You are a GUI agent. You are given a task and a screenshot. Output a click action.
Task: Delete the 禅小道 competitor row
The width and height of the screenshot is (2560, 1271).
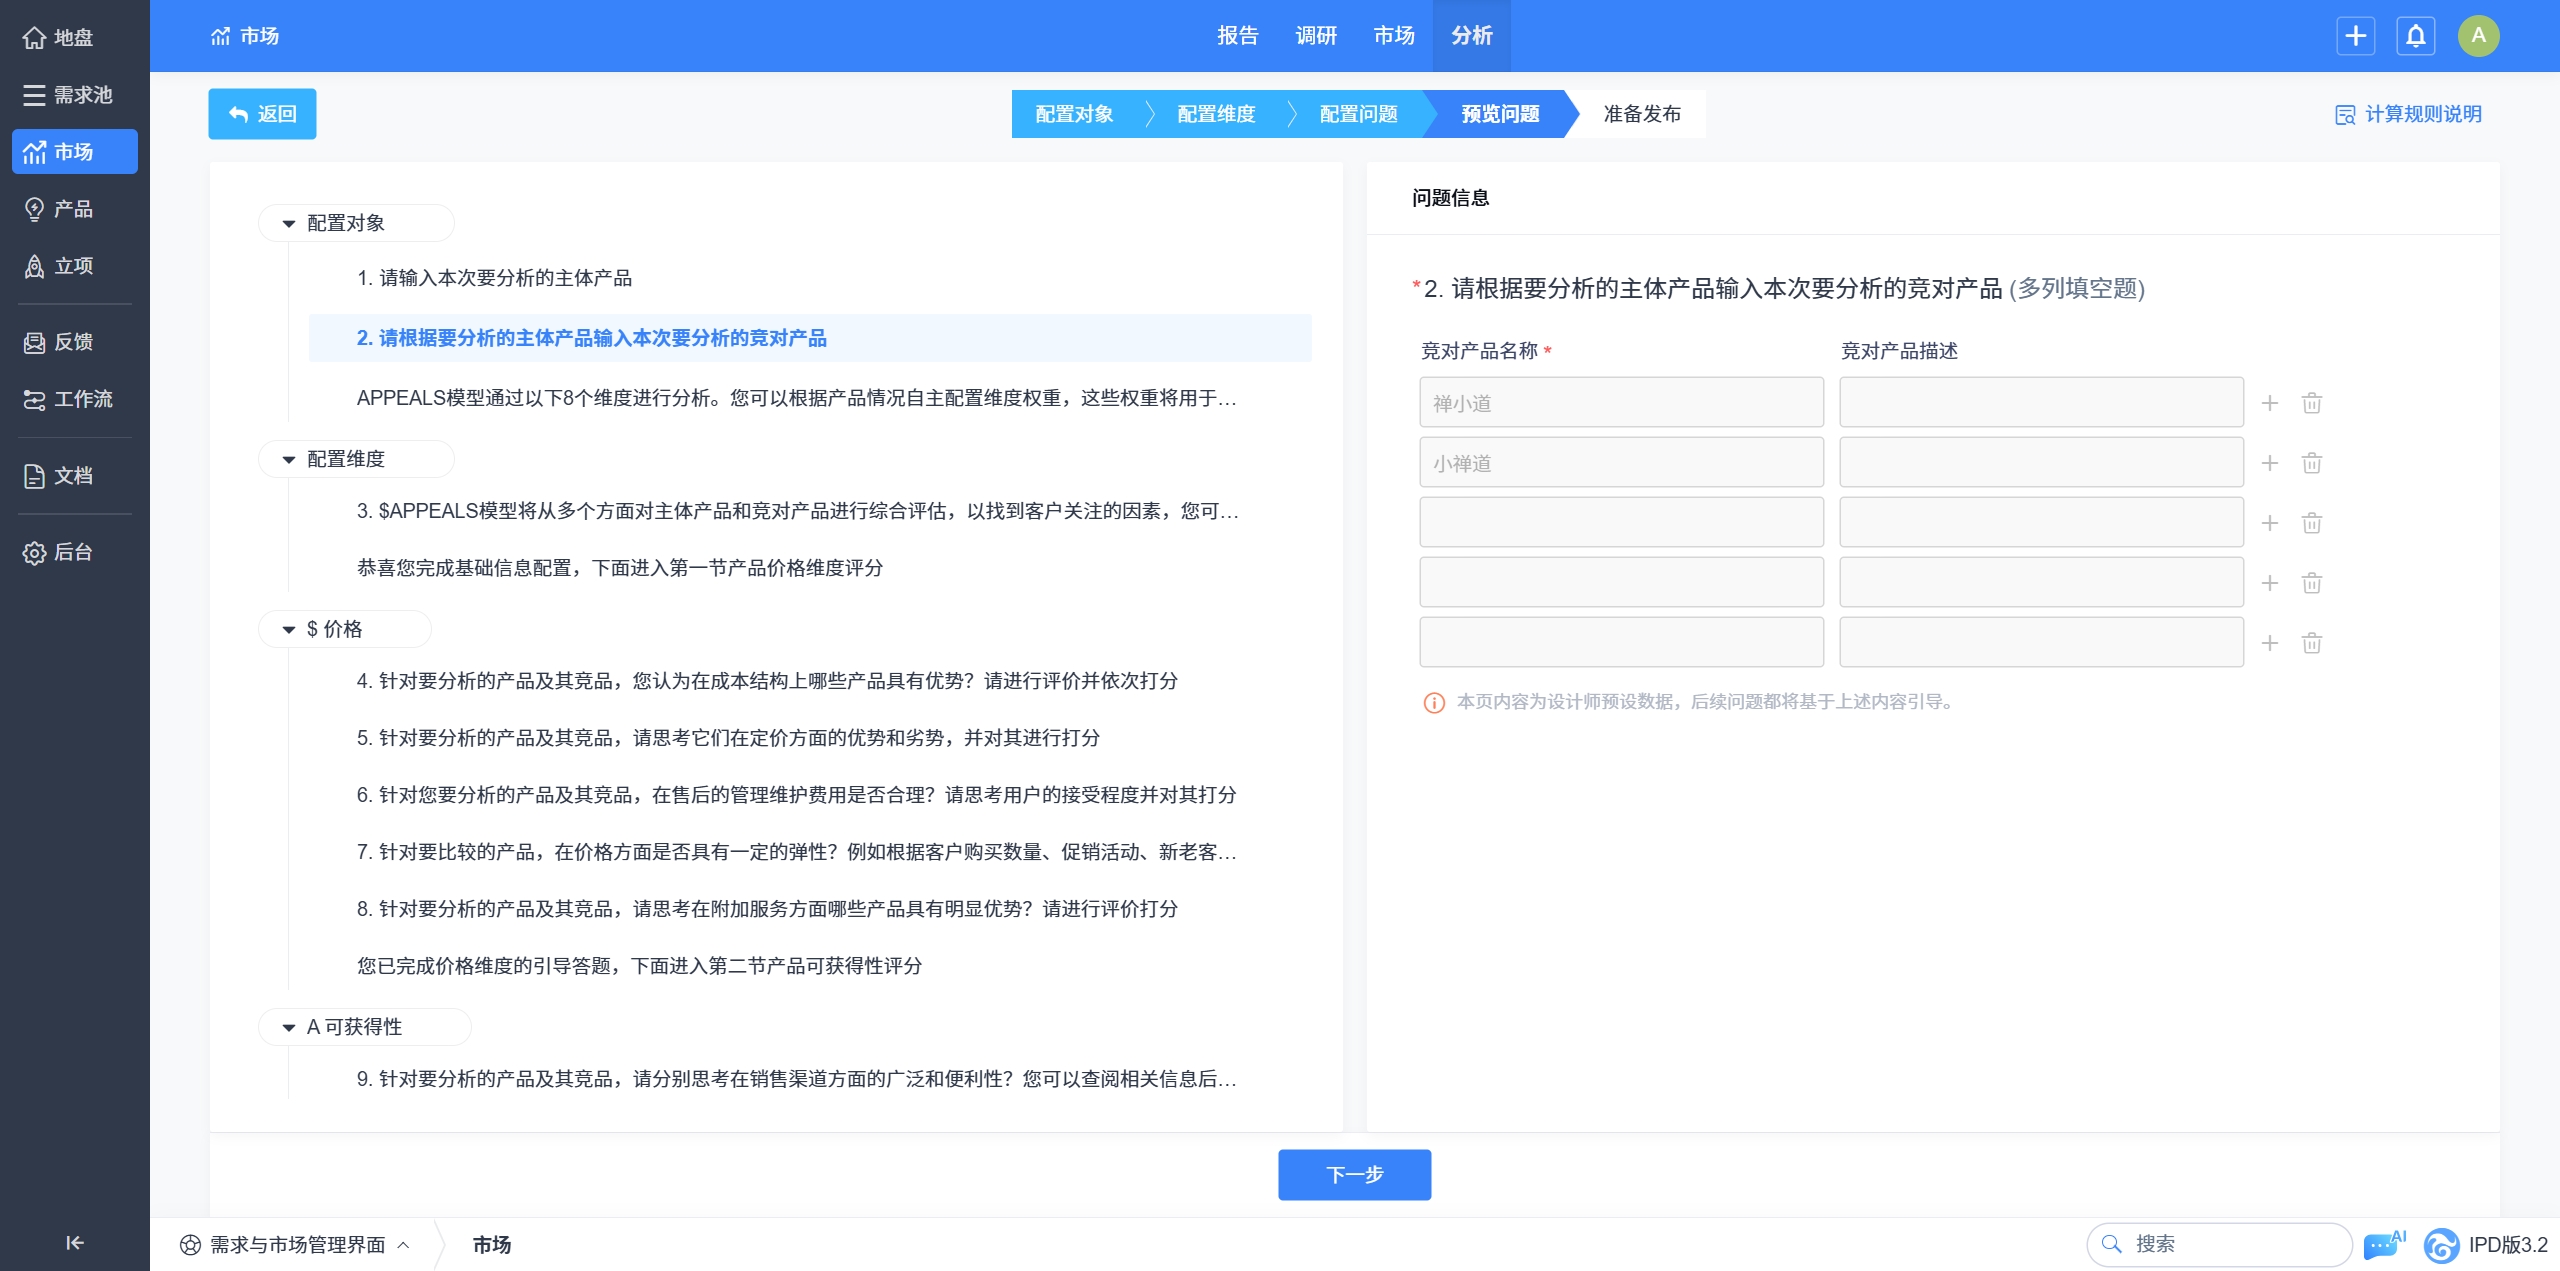point(2311,403)
